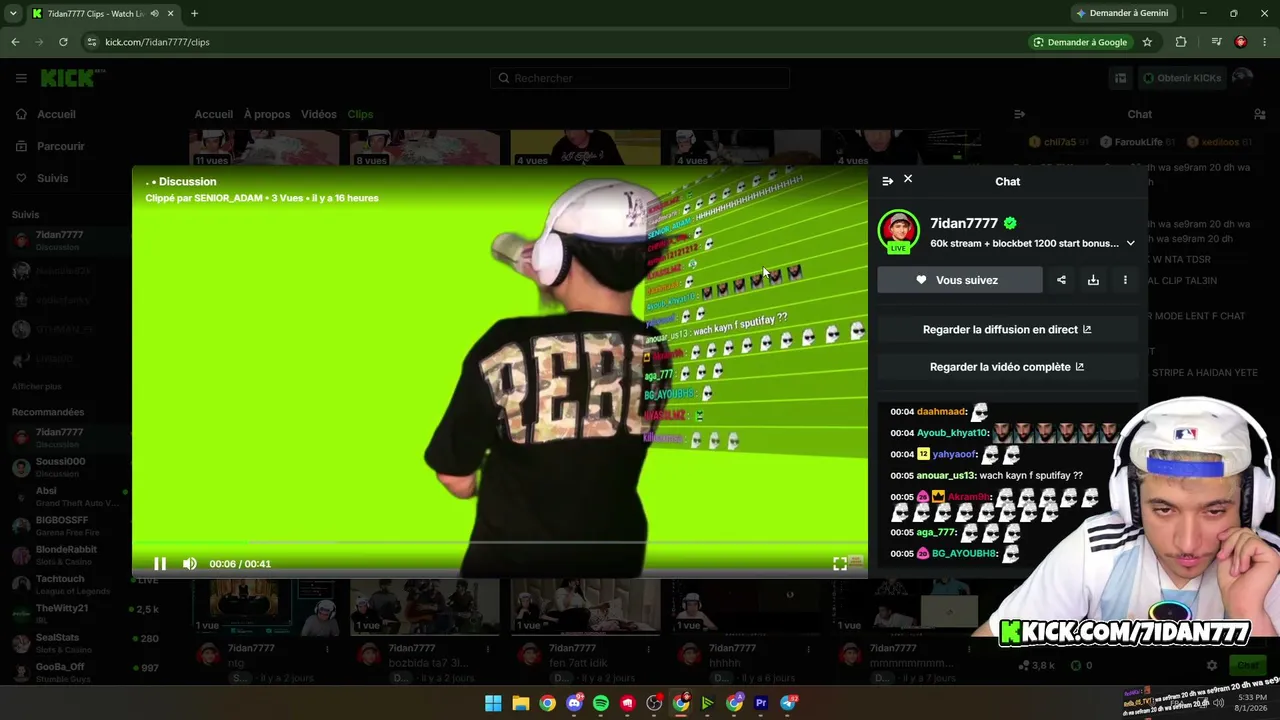Open the Chrome extensions puzzle icon
The height and width of the screenshot is (720, 1280).
click(1181, 42)
